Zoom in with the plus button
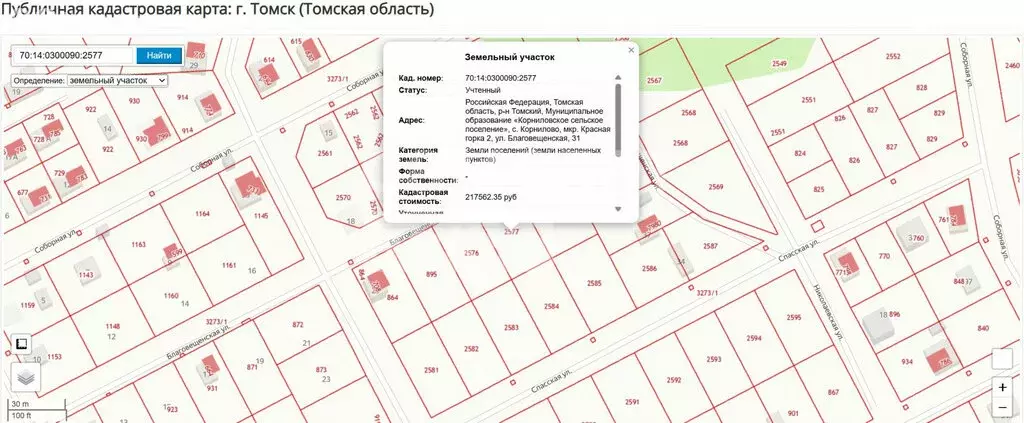 (x=1002, y=387)
